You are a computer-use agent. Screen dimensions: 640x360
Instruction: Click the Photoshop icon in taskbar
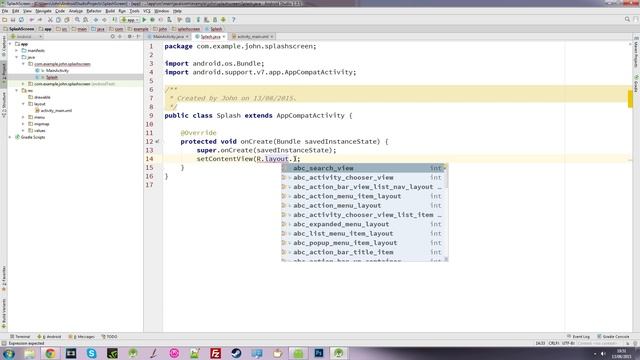click(319, 353)
